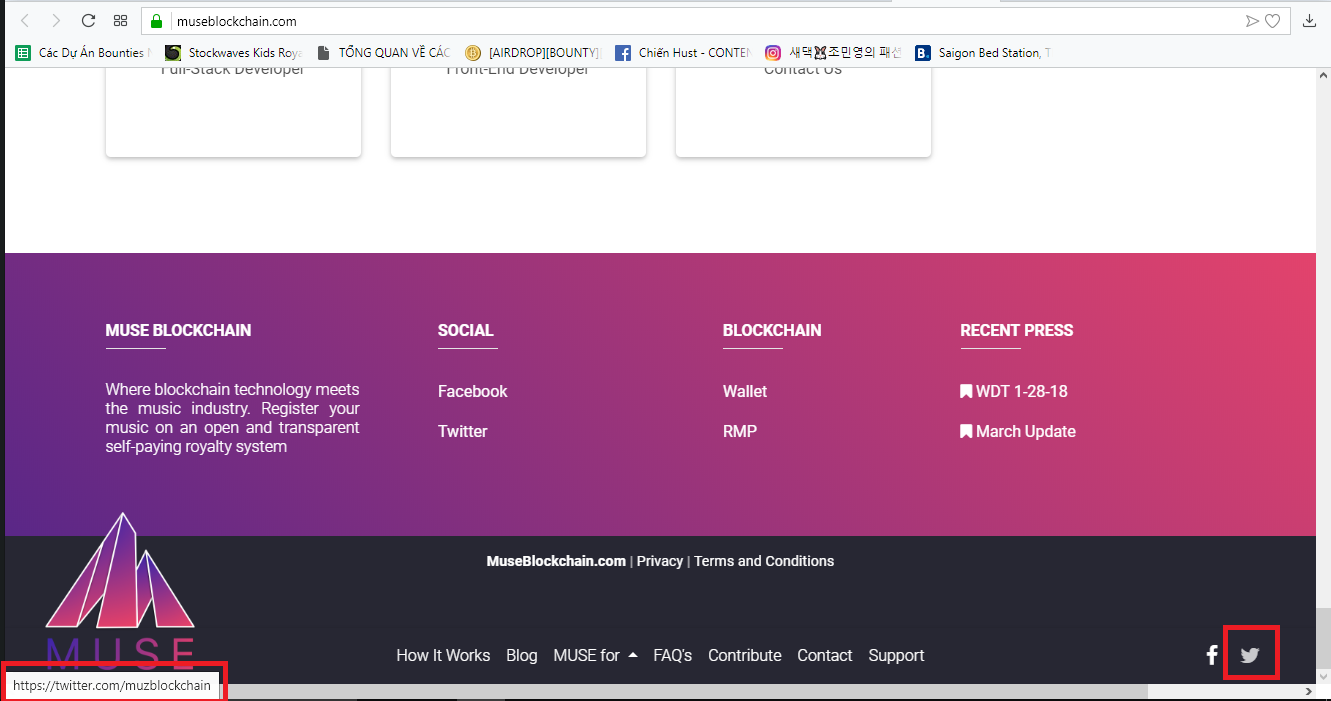Open the [AIRDROP][BOUNTY] bookmark
This screenshot has height=701, width=1331.
point(533,53)
